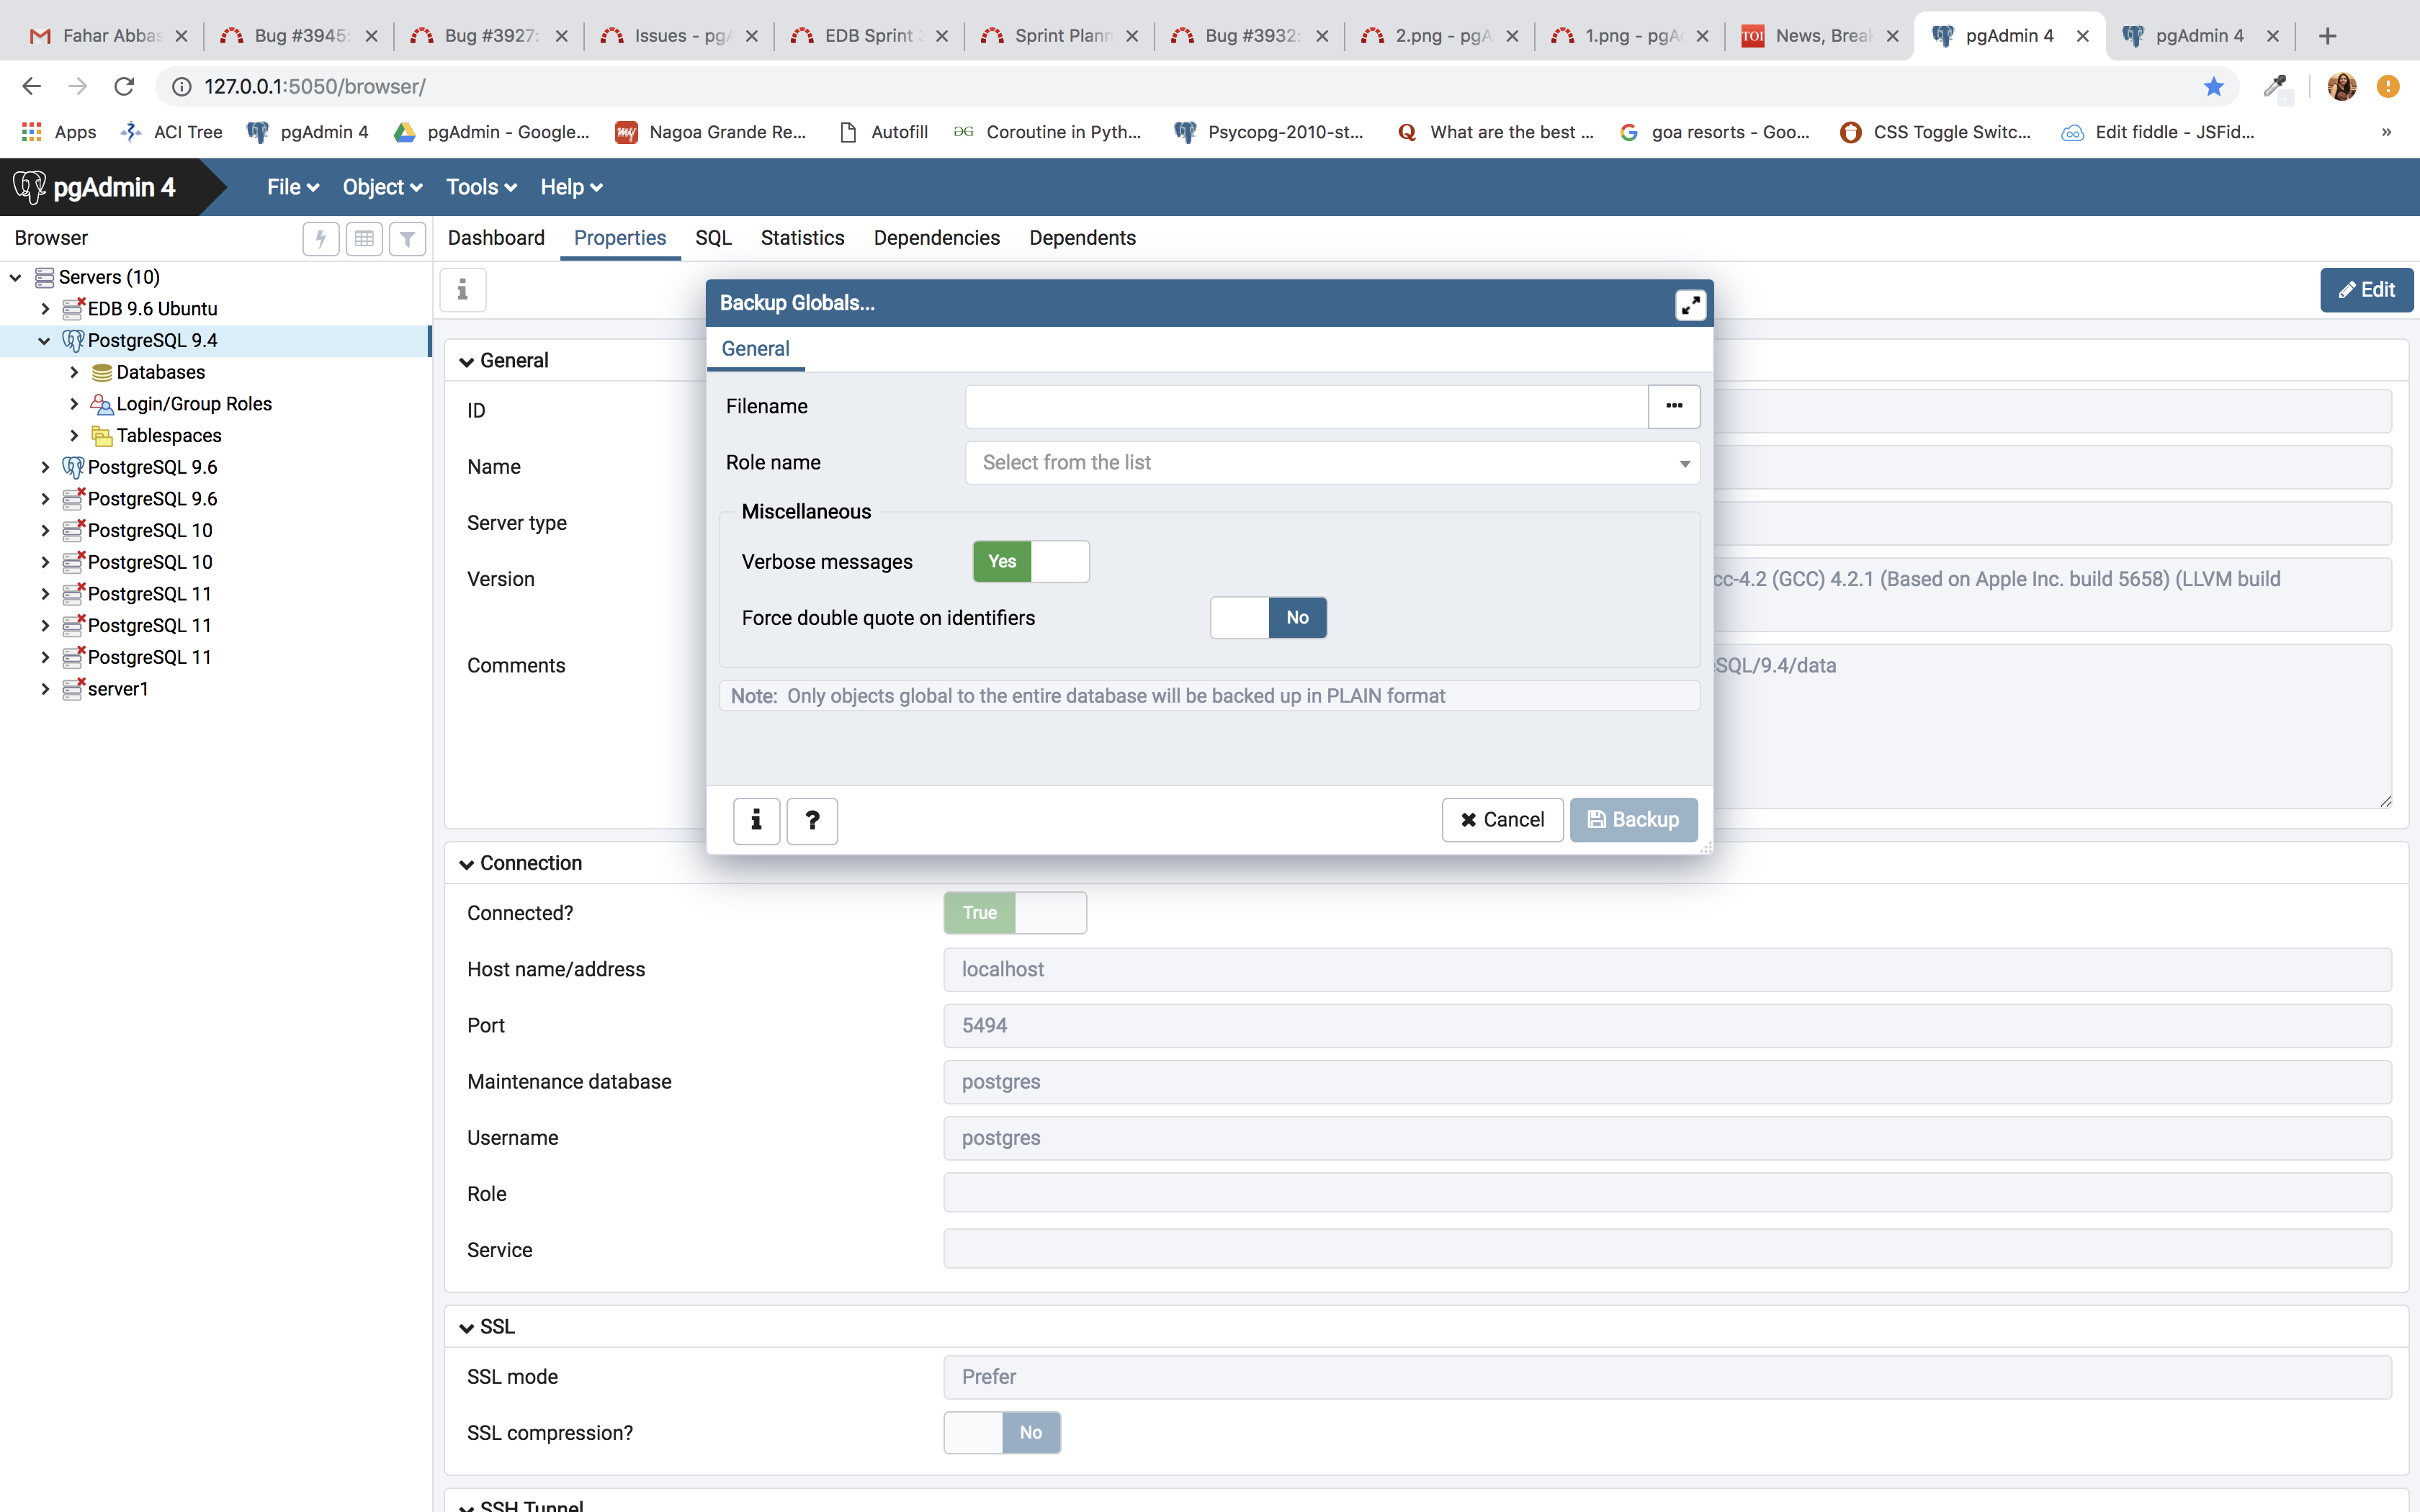Click the color picker extension icon

click(2275, 87)
